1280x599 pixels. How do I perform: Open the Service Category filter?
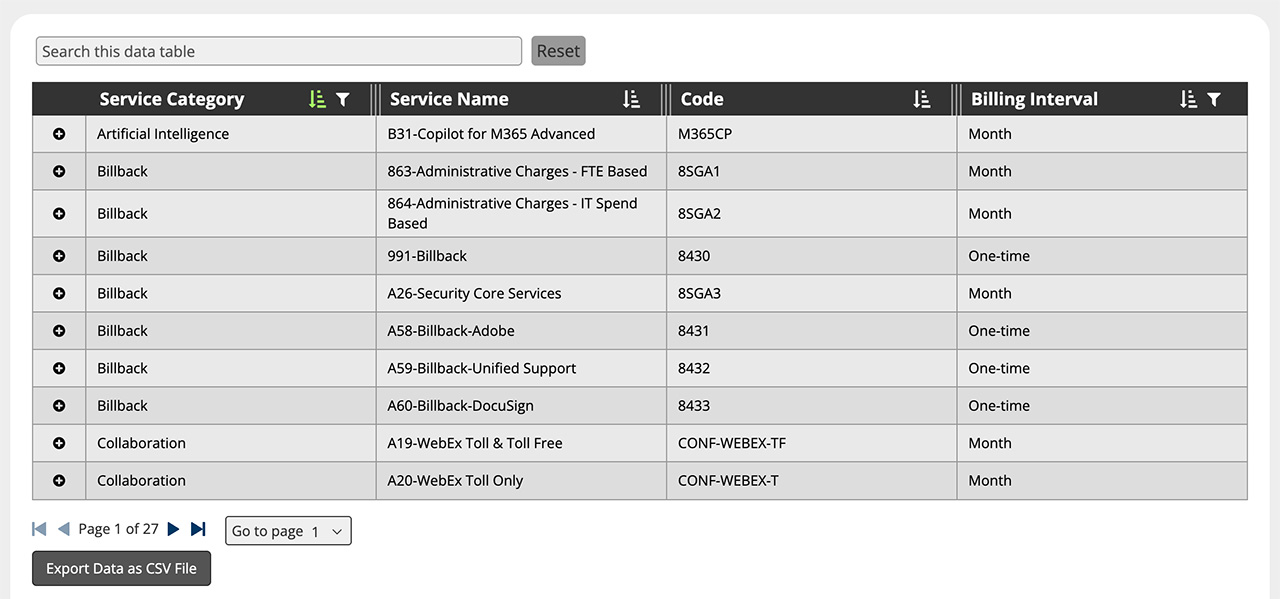pyautogui.click(x=343, y=99)
